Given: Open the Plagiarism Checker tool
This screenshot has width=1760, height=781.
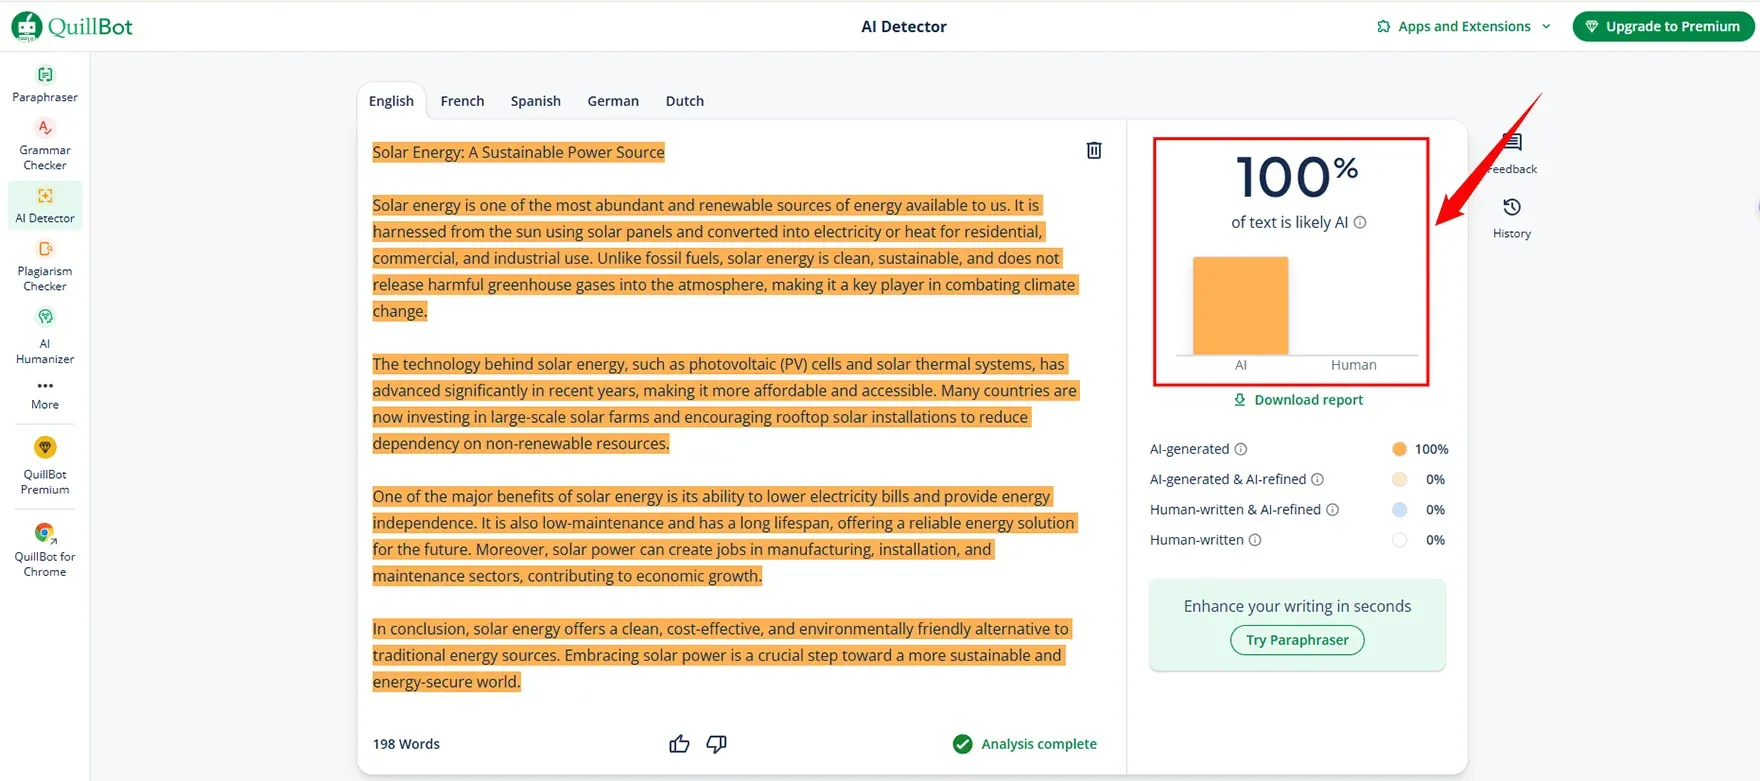Looking at the screenshot, I should point(45,266).
